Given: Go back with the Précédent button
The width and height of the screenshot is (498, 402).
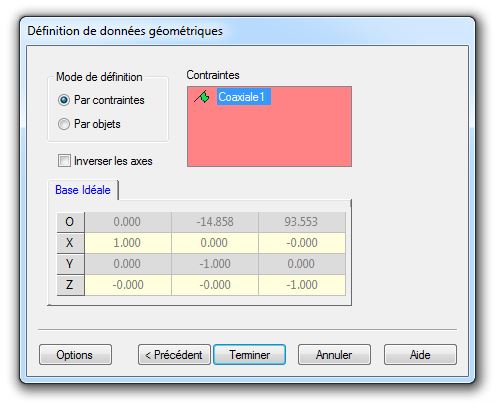Looking at the screenshot, I should pyautogui.click(x=174, y=354).
